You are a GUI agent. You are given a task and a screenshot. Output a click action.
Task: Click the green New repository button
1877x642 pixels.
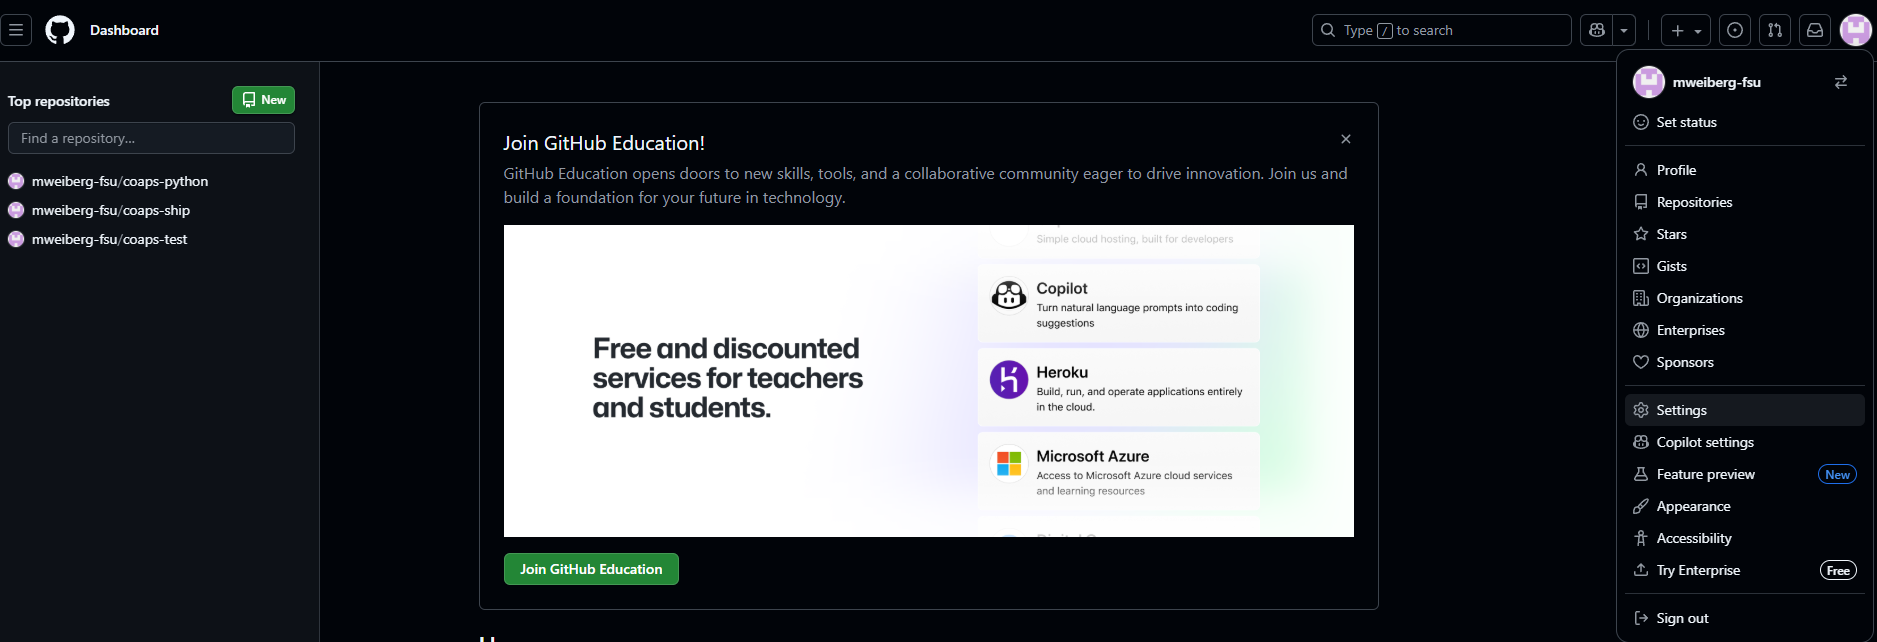click(x=264, y=100)
